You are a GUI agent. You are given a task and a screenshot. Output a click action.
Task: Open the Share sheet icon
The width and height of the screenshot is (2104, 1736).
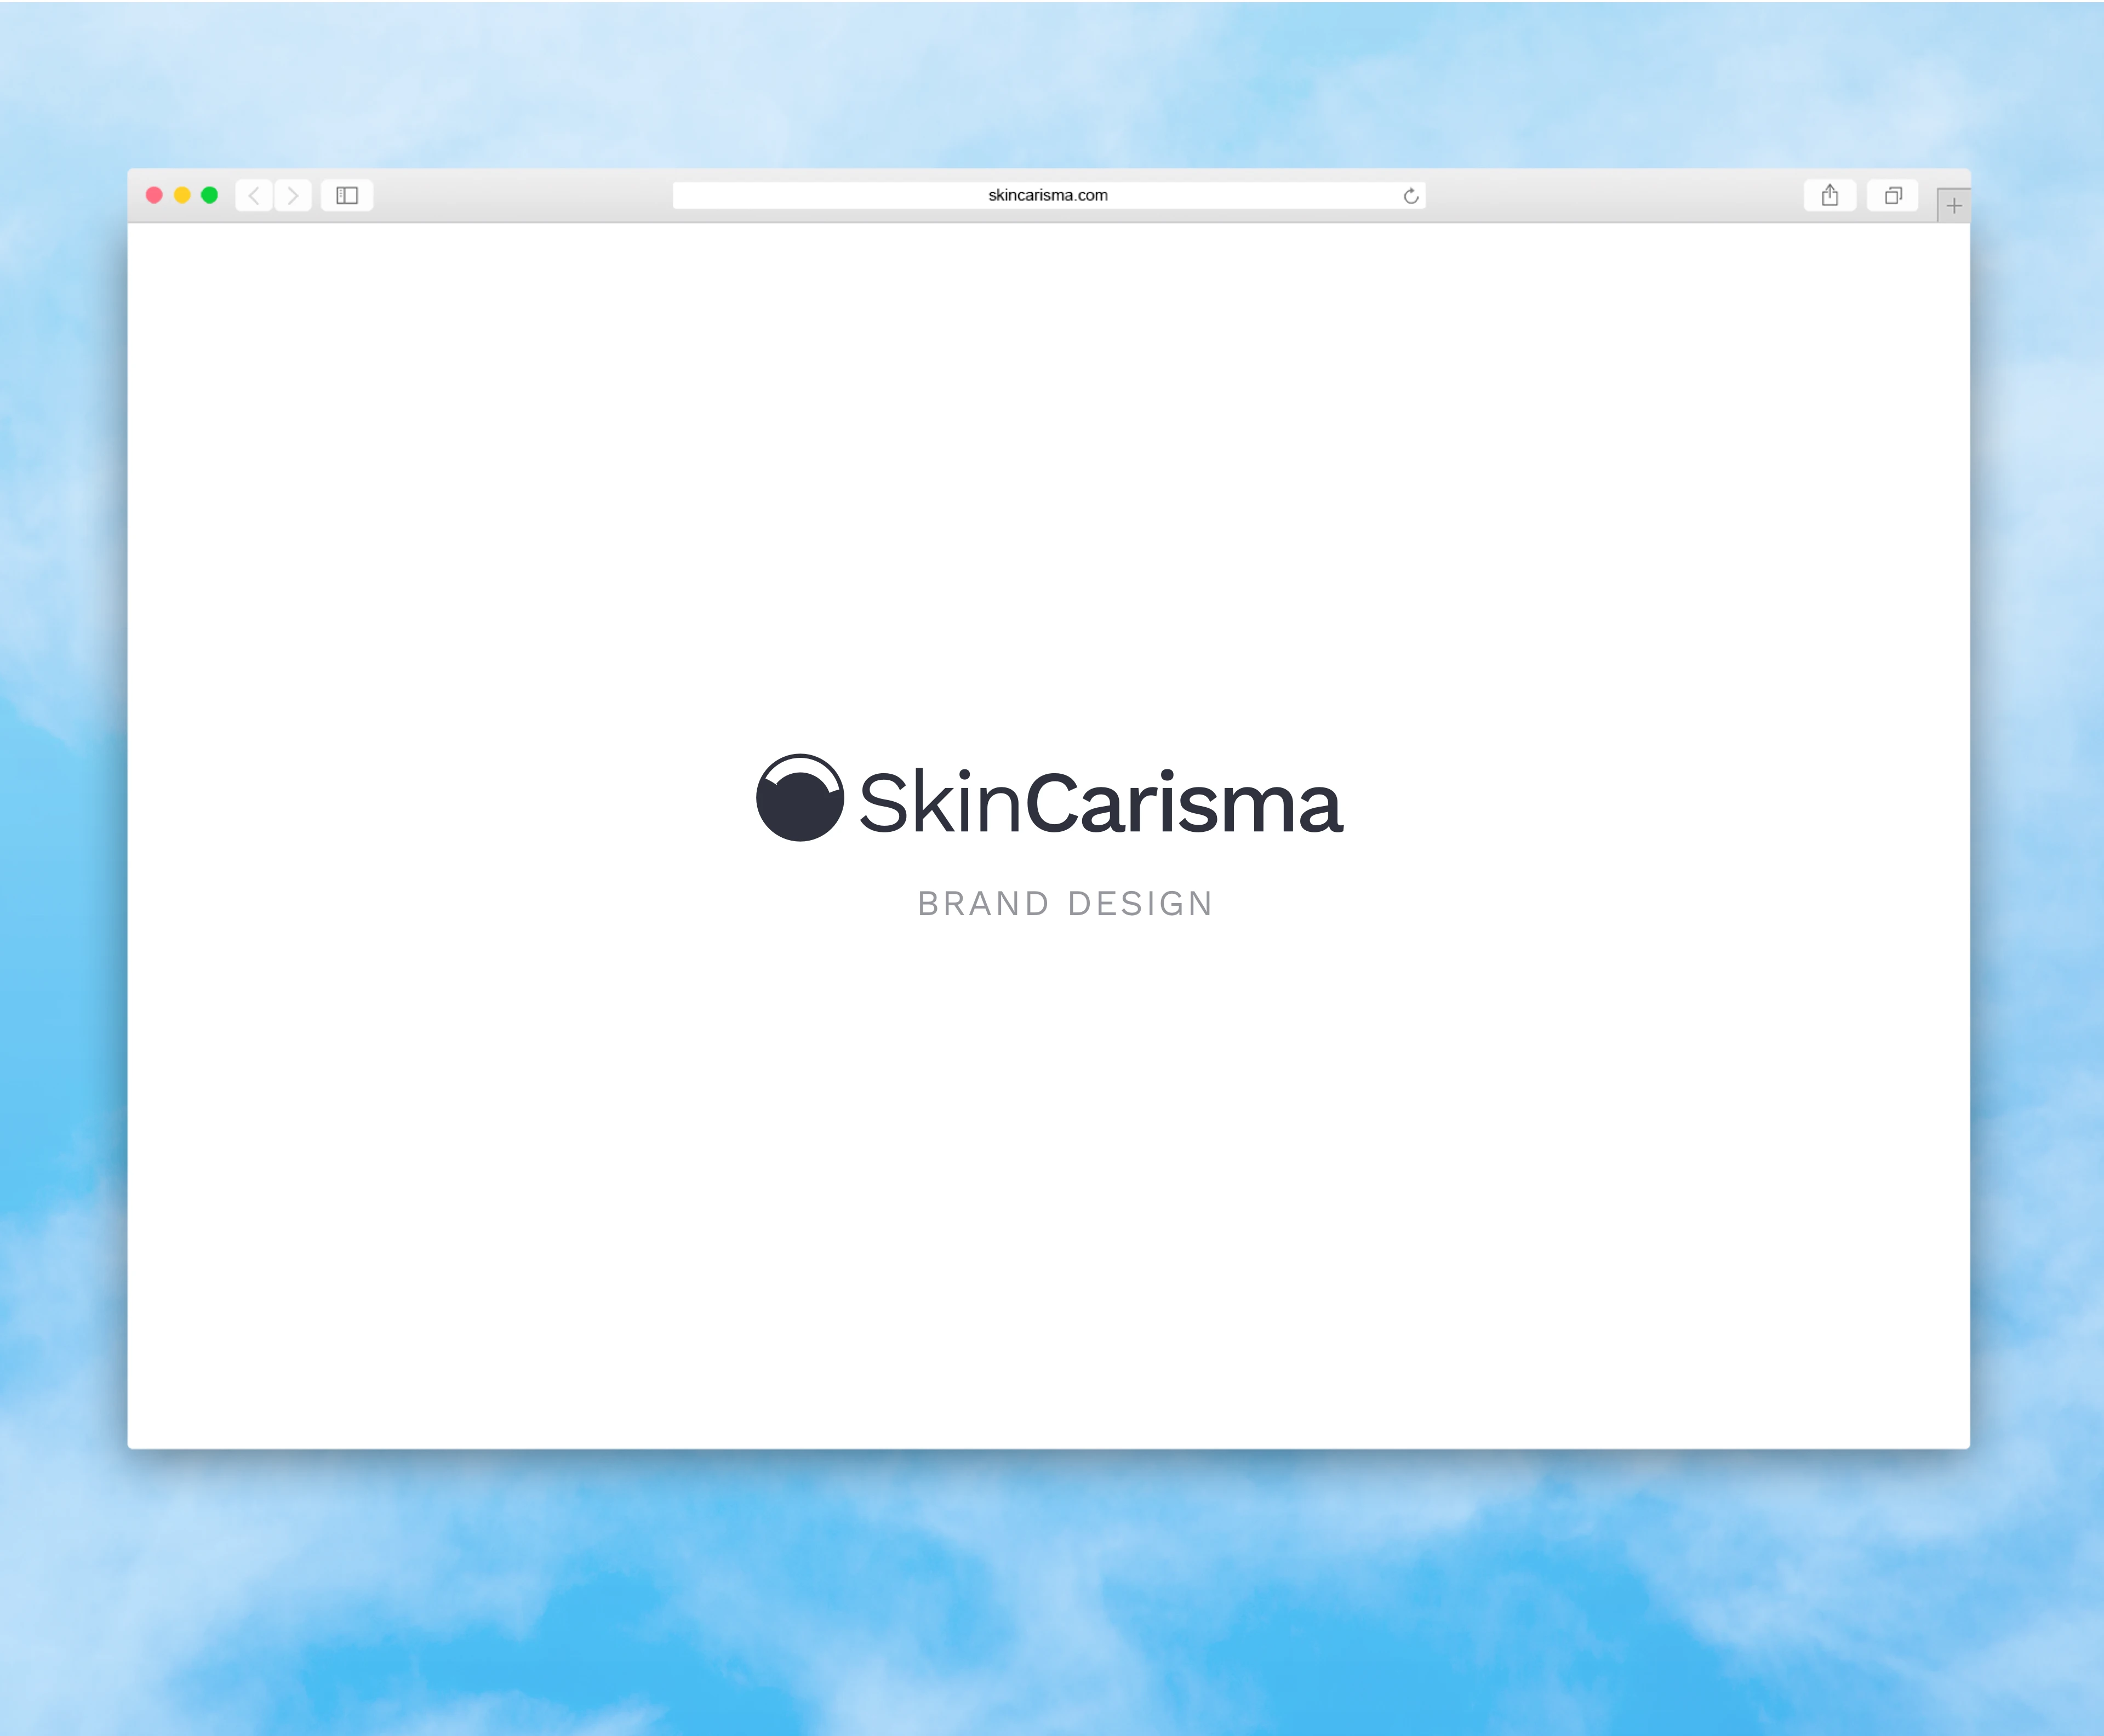click(1829, 196)
